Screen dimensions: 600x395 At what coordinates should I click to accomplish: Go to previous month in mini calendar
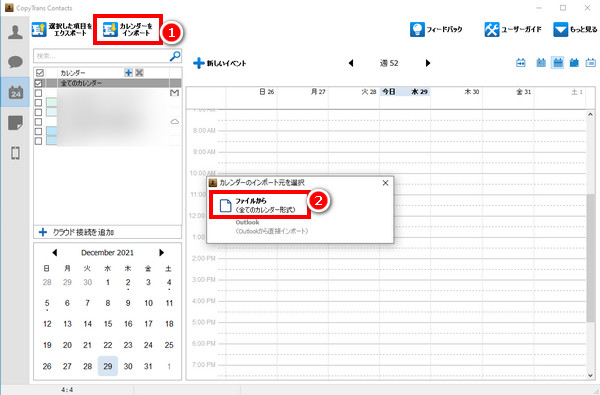pyautogui.click(x=55, y=253)
